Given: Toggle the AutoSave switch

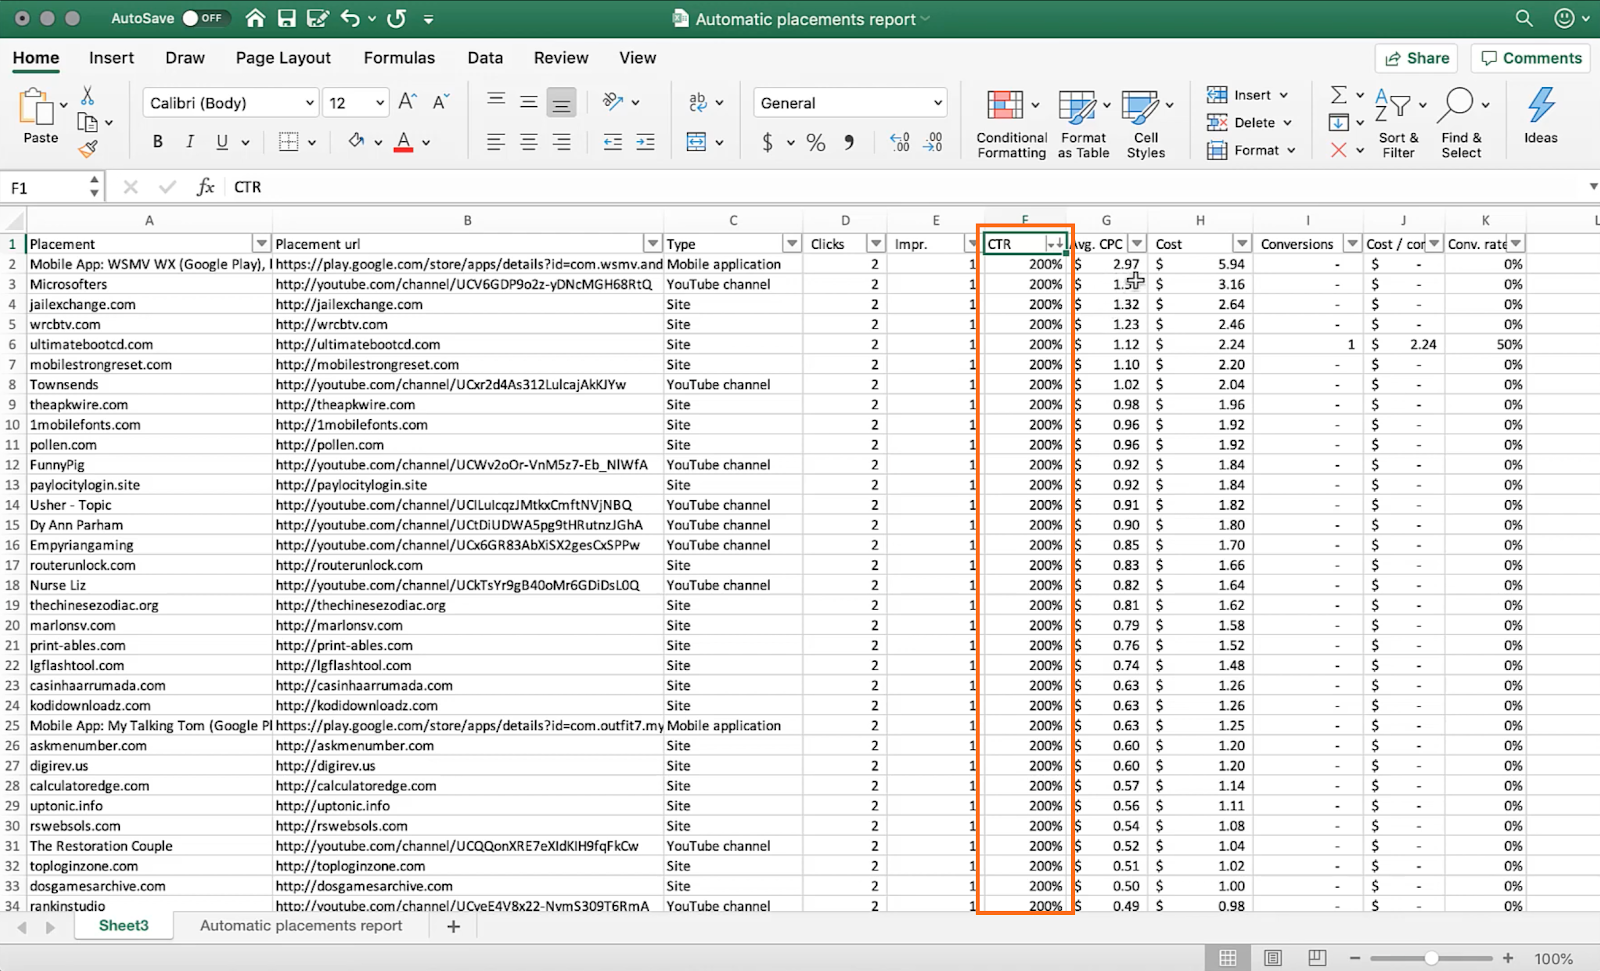Looking at the screenshot, I should click(203, 18).
